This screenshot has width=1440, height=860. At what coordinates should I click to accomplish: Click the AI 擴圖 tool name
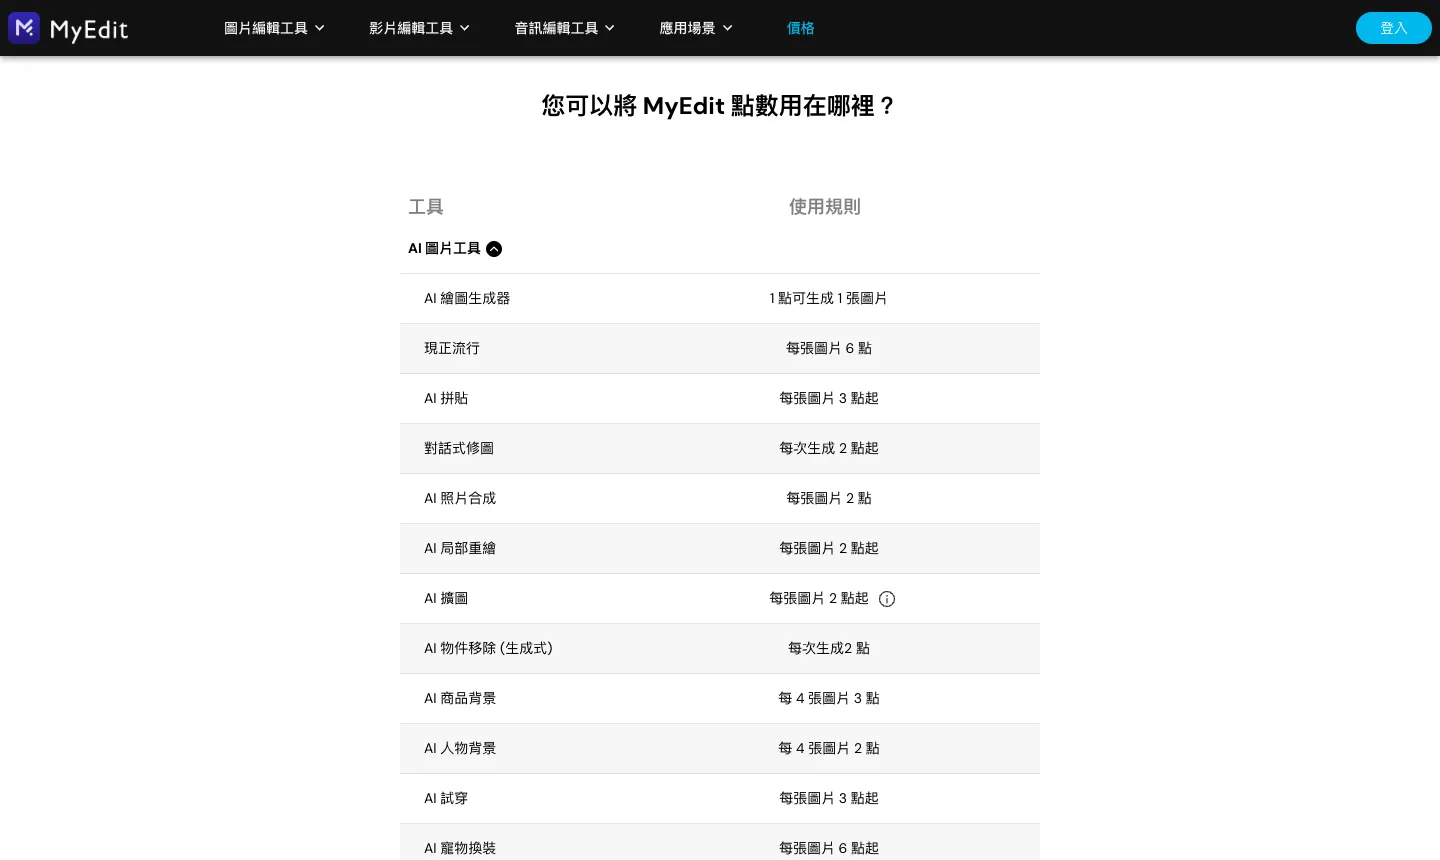[446, 598]
